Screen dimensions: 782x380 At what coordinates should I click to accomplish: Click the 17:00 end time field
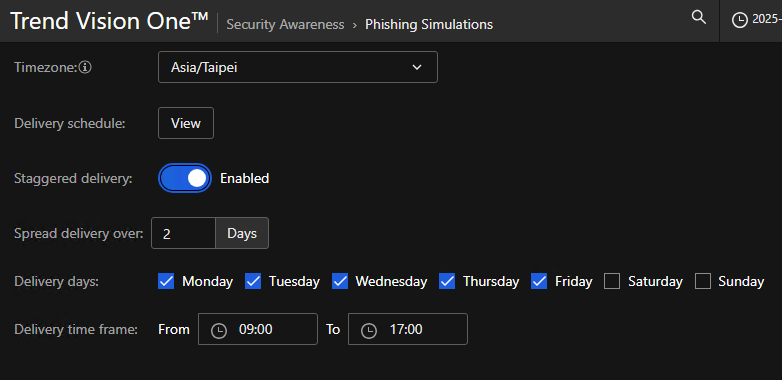pos(408,329)
